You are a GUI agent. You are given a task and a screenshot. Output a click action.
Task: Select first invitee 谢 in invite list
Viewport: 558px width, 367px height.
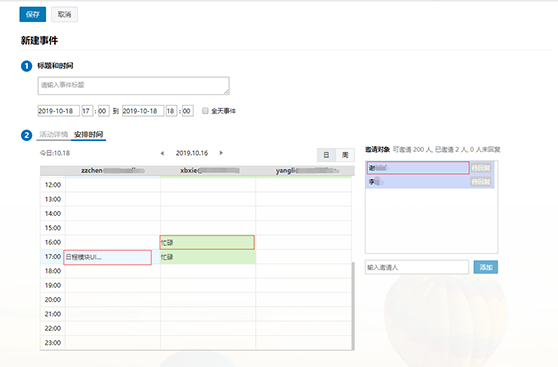point(418,168)
